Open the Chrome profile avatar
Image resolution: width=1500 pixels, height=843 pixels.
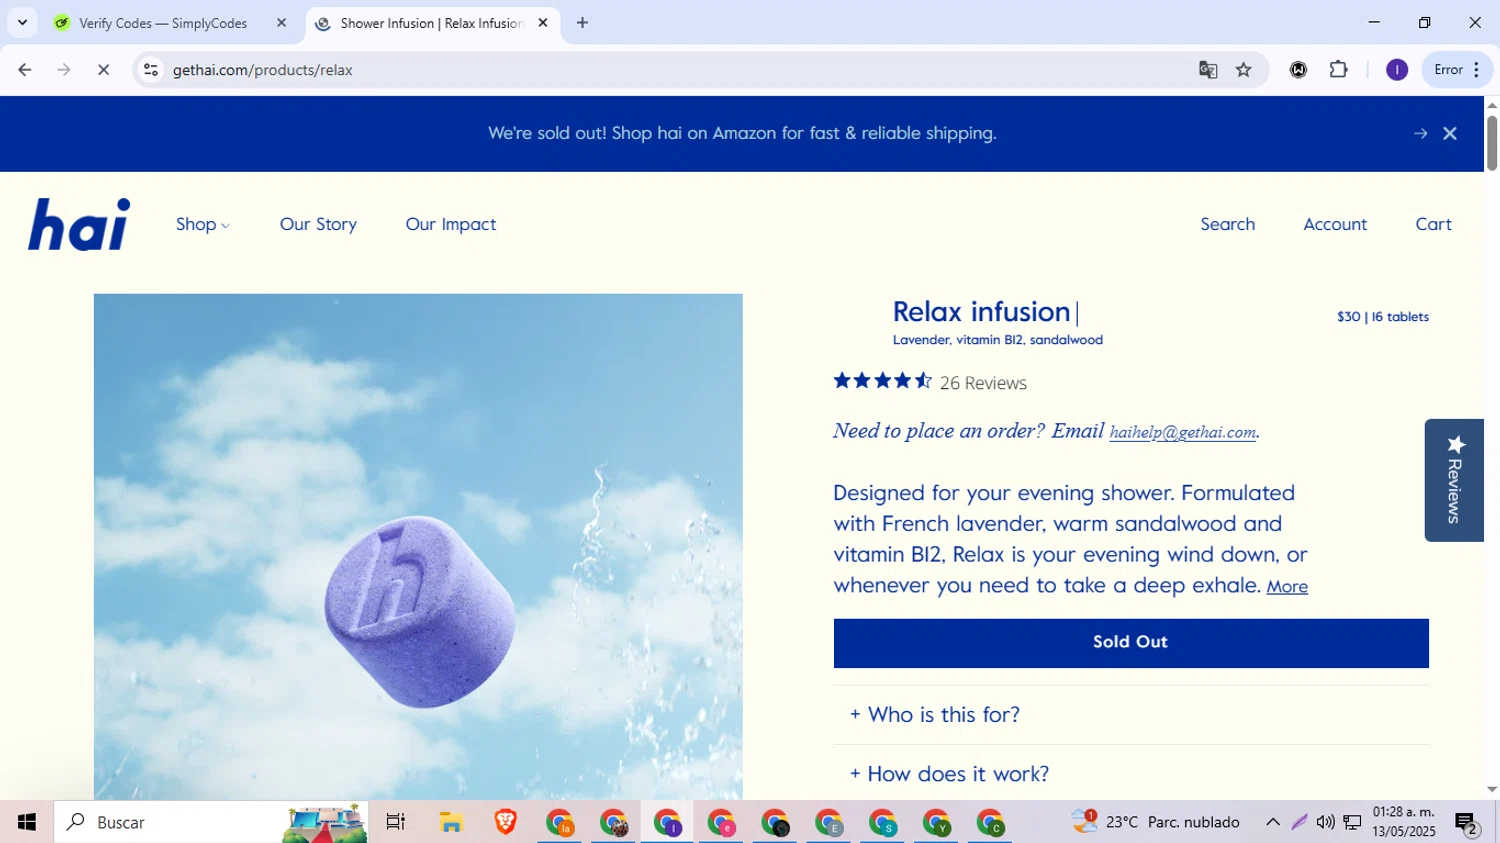(x=1397, y=70)
